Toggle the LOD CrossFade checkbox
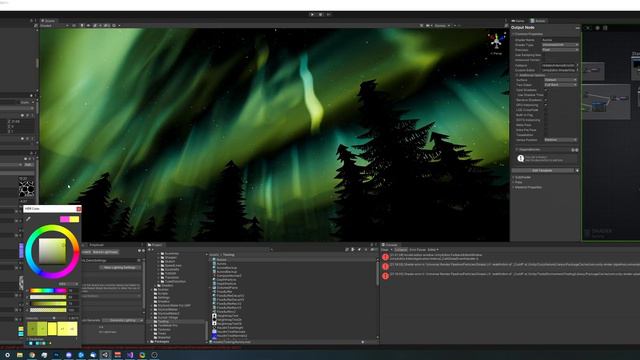Screen dimensions: 640x360 (546, 110)
